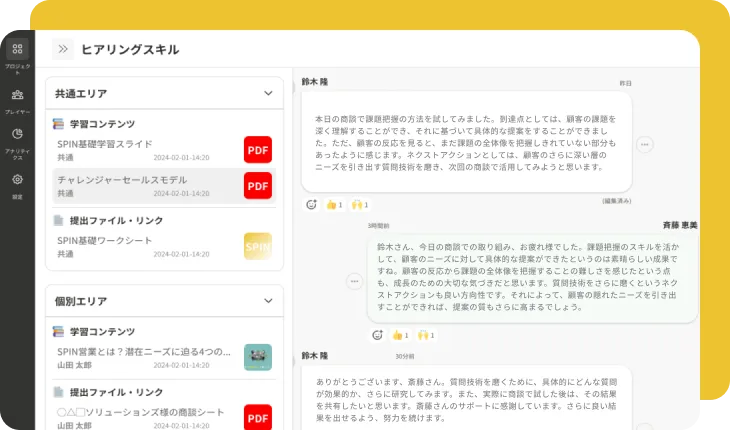Add emoji reaction to 斉藤 恵美 message

point(378,335)
